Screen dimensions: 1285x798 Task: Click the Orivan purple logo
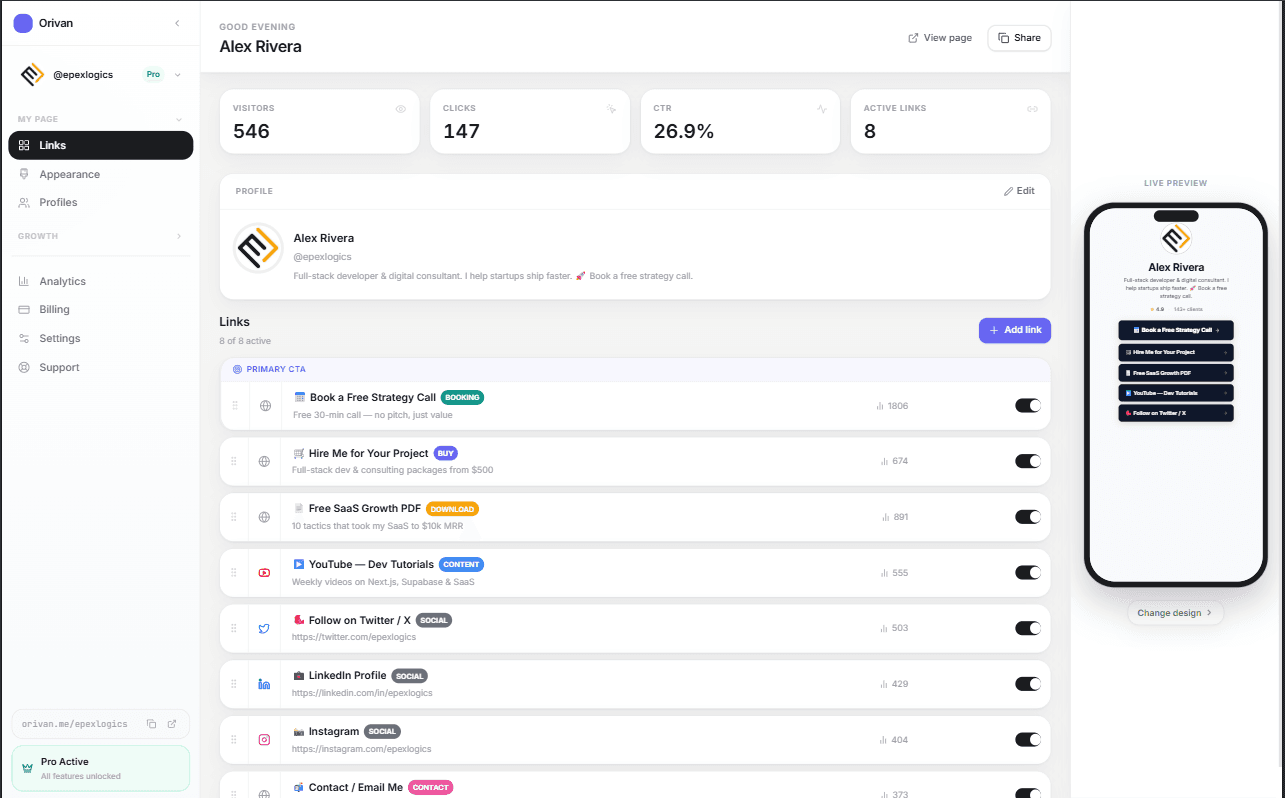23,23
